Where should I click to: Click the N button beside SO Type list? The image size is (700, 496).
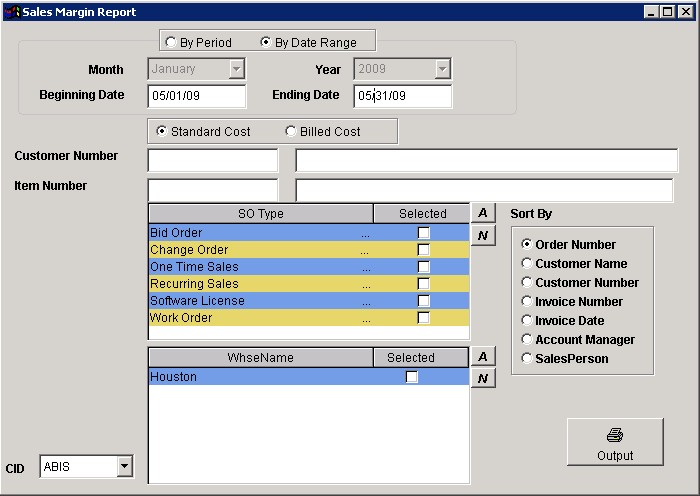click(x=482, y=235)
